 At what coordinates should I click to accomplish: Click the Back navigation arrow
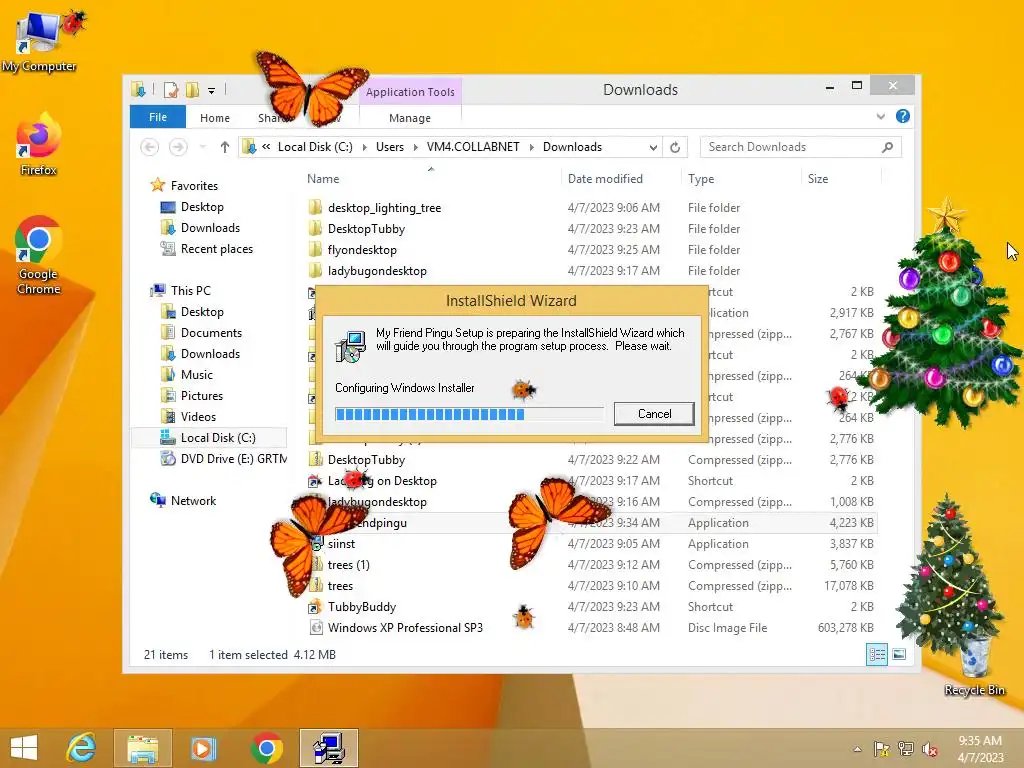(x=150, y=148)
